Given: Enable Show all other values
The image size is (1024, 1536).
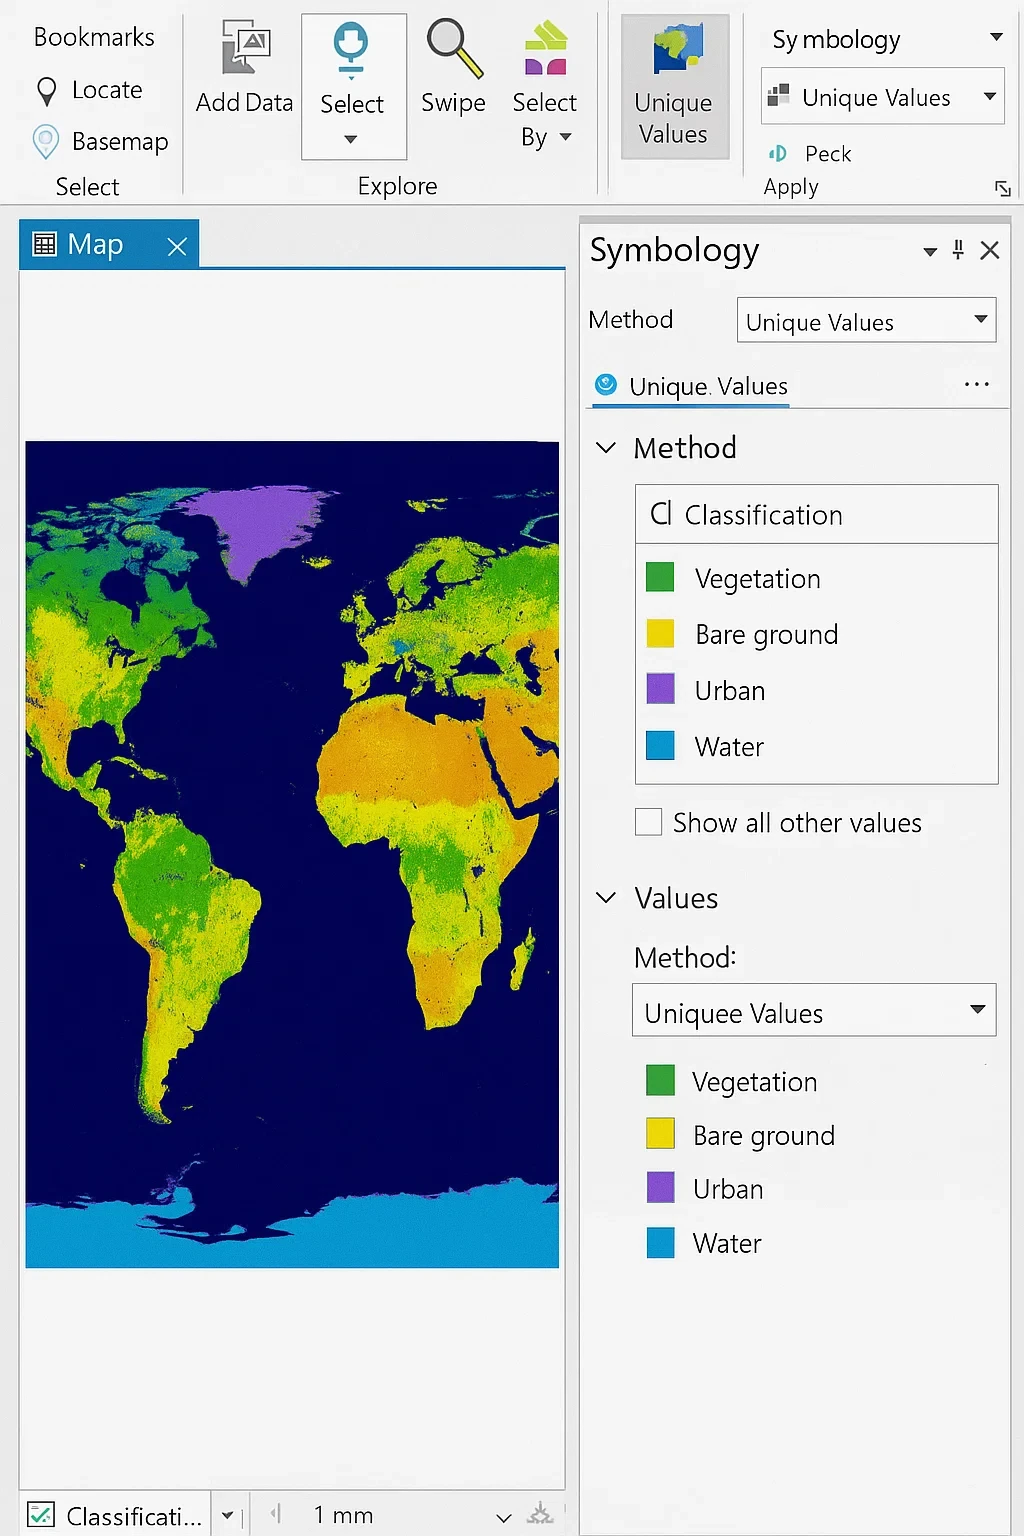Looking at the screenshot, I should point(648,821).
